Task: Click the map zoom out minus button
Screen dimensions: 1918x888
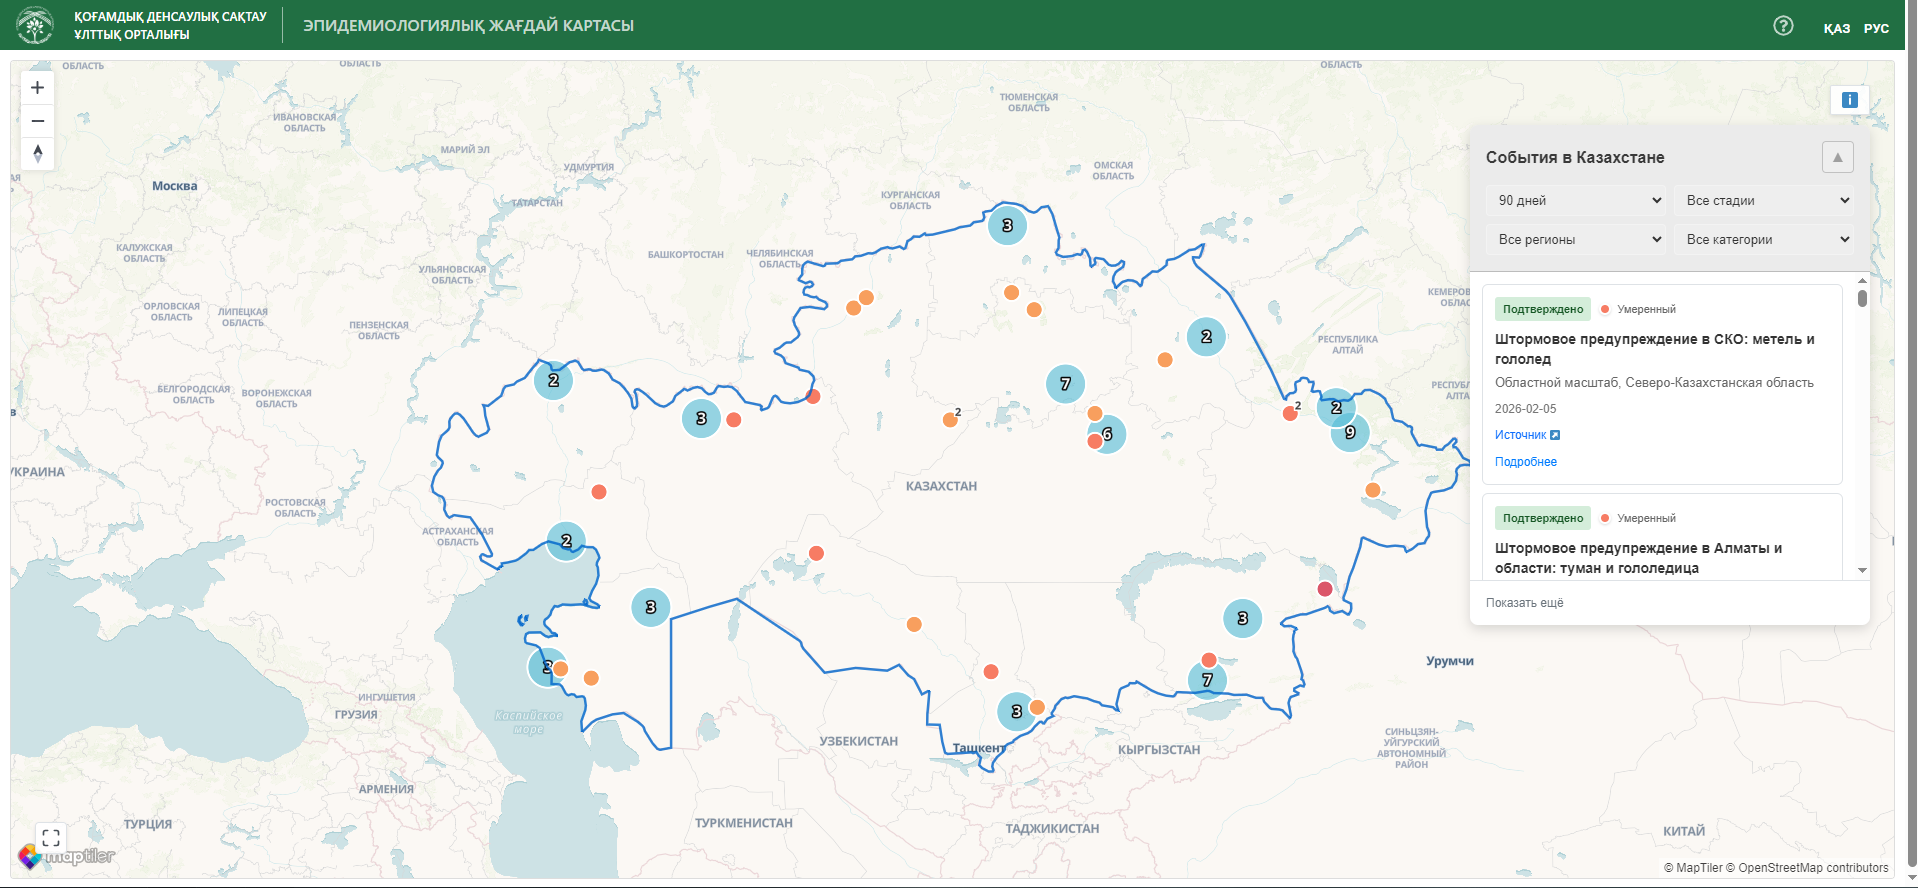Action: pos(38,121)
